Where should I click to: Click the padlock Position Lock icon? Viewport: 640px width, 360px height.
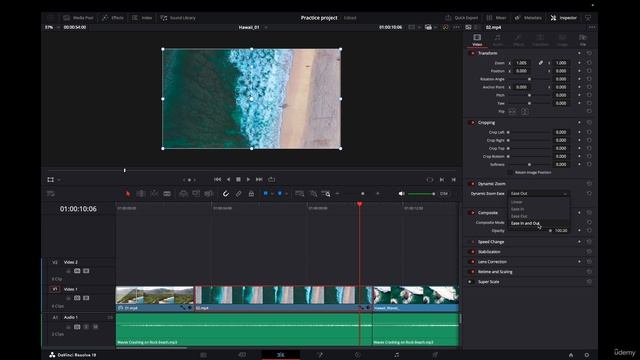point(251,193)
